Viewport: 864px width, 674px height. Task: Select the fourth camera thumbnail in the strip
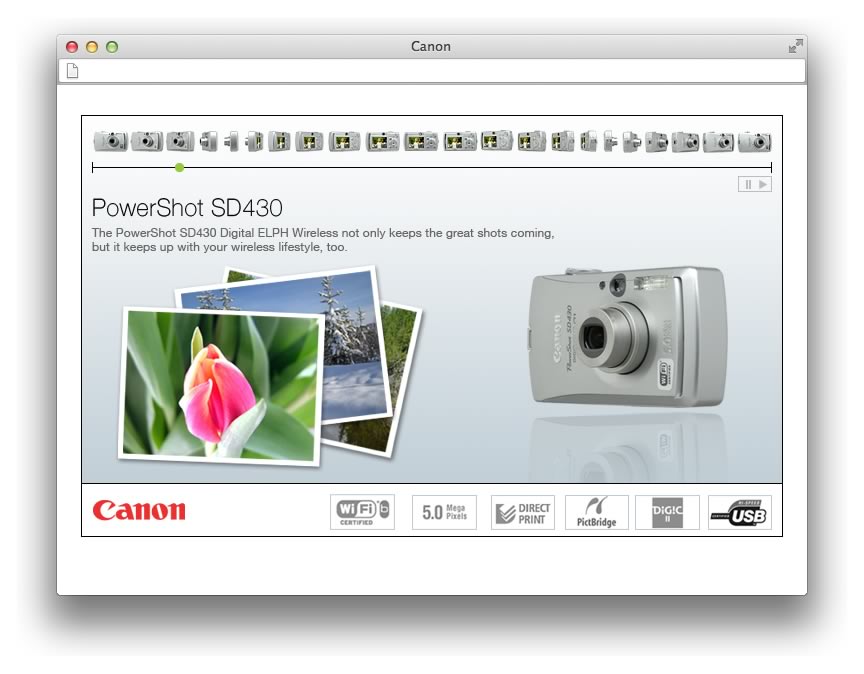pos(209,141)
